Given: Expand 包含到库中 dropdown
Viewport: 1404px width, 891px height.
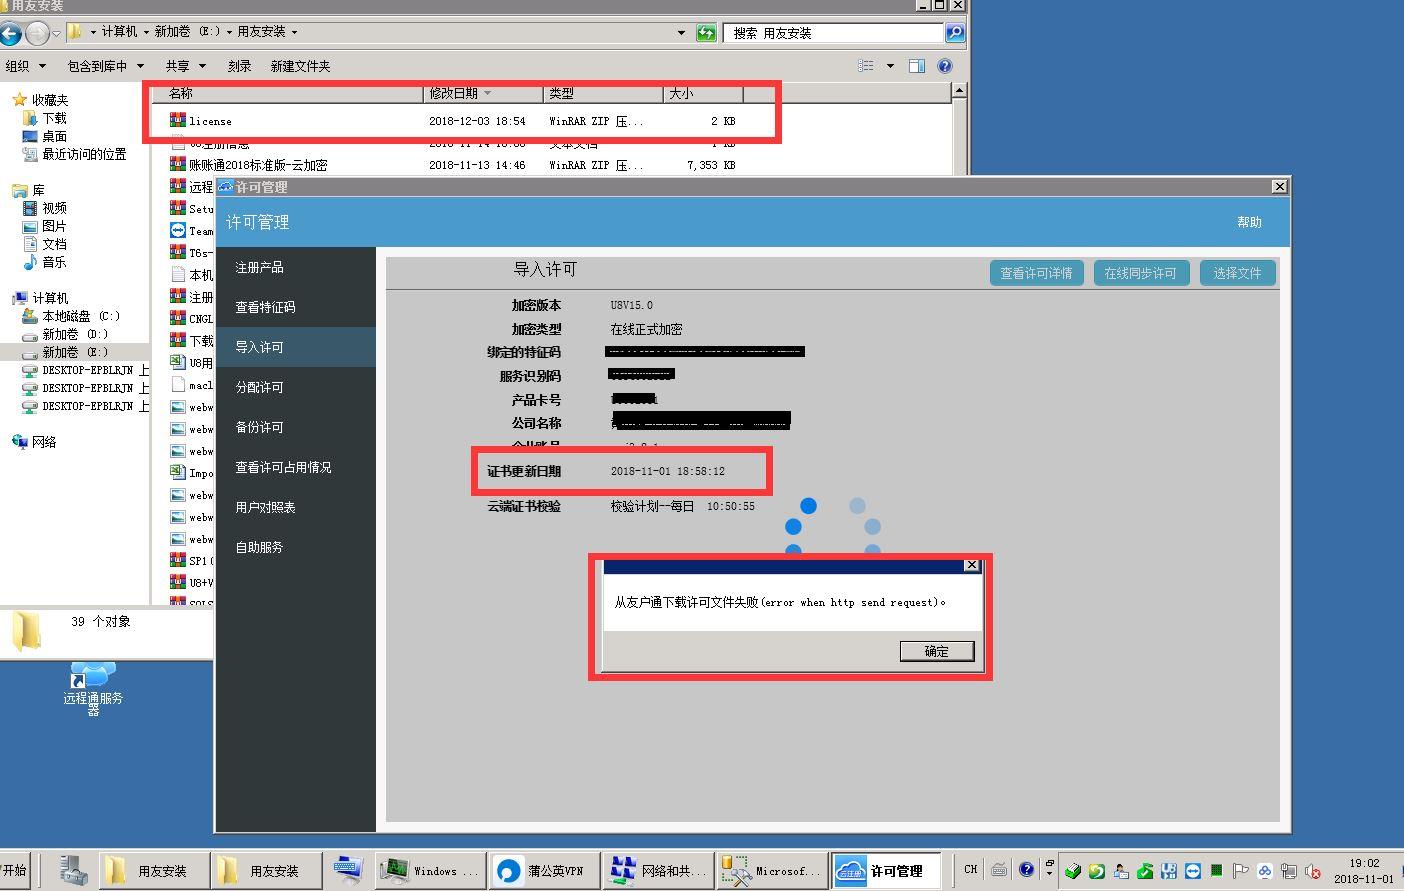Looking at the screenshot, I should (x=105, y=66).
